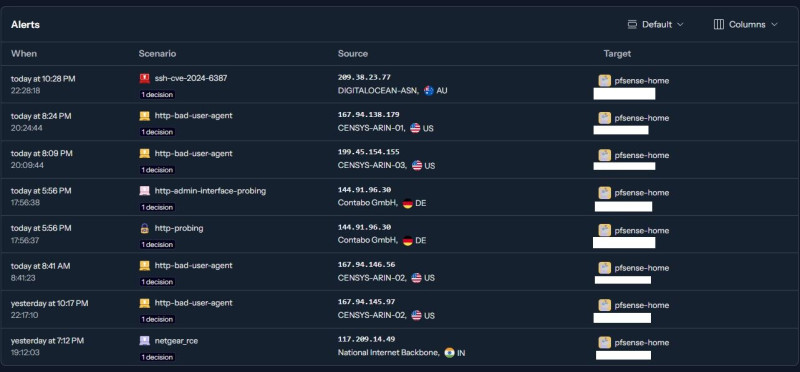Click the Source column header
The height and width of the screenshot is (372, 800).
[353, 54]
